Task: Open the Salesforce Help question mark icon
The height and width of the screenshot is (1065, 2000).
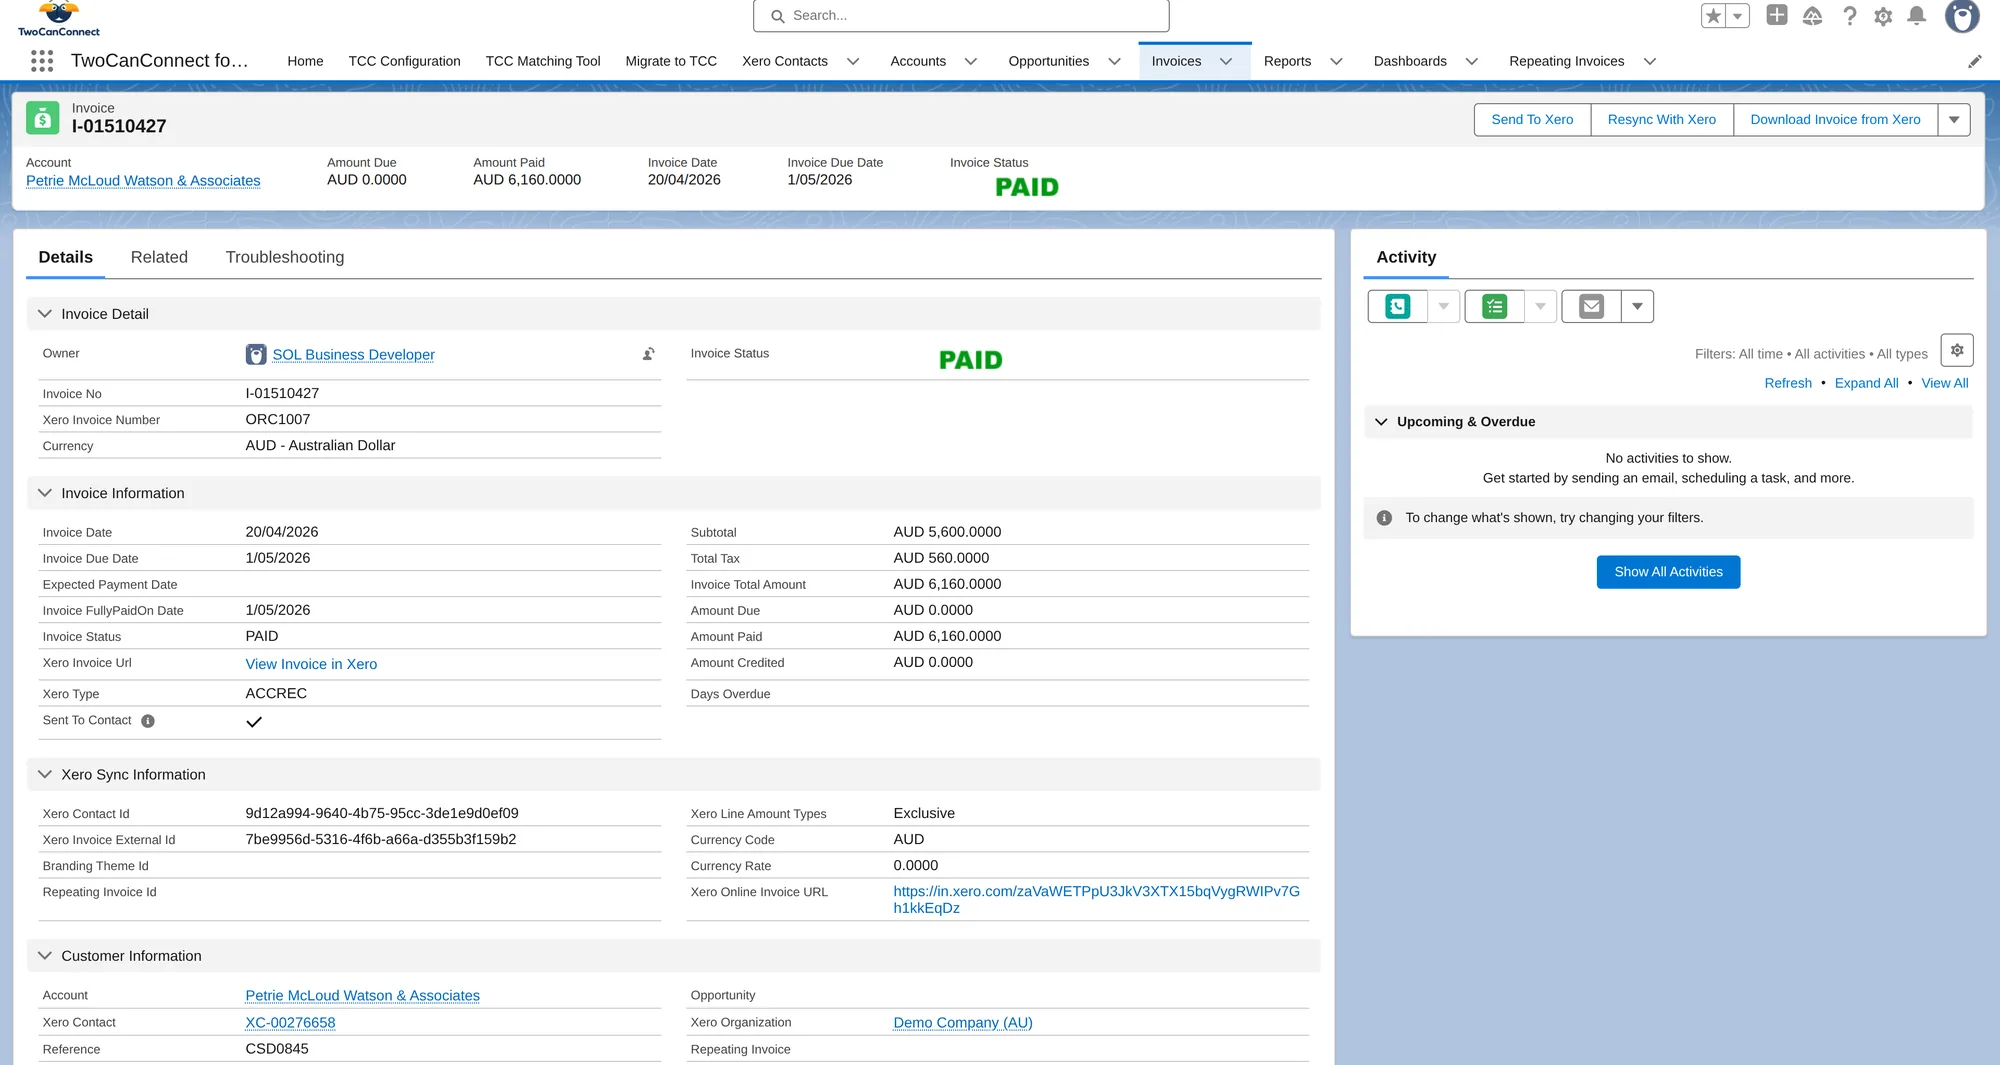Action: [1850, 16]
